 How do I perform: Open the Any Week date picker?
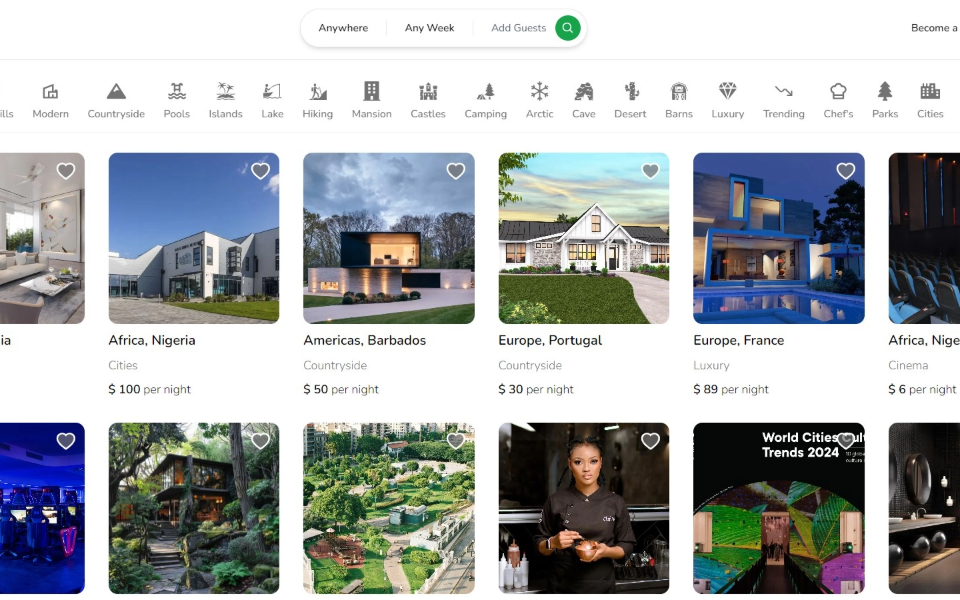[429, 28]
